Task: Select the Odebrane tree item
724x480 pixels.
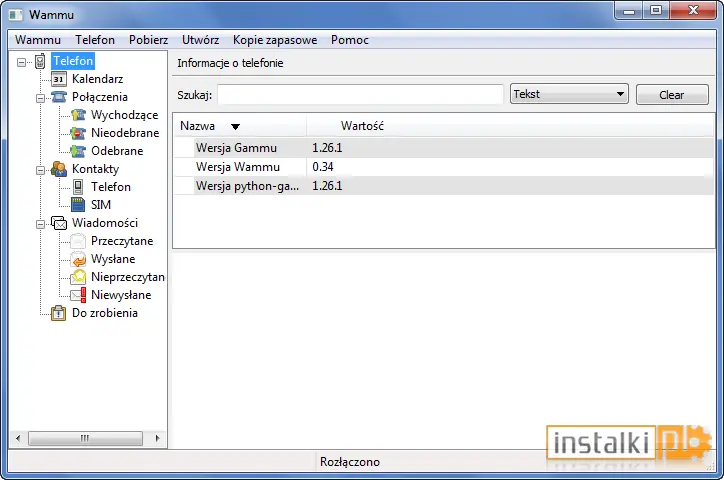Action: [117, 151]
